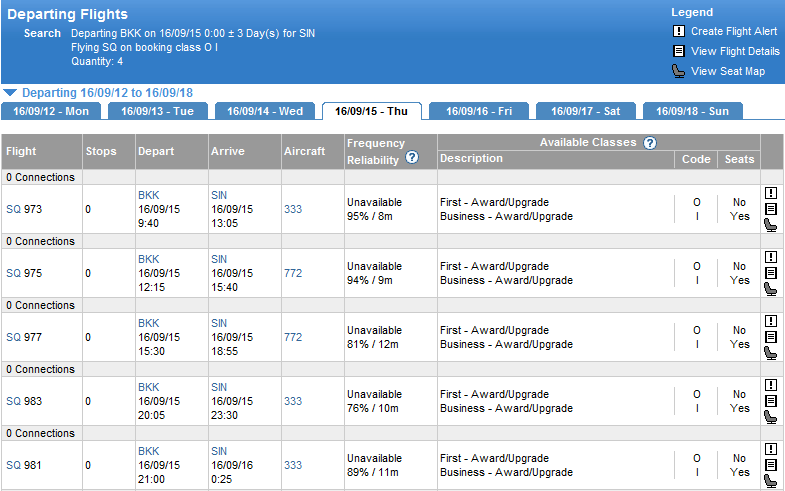
Task: Collapse the Departing date range section
Action: [x=10, y=92]
